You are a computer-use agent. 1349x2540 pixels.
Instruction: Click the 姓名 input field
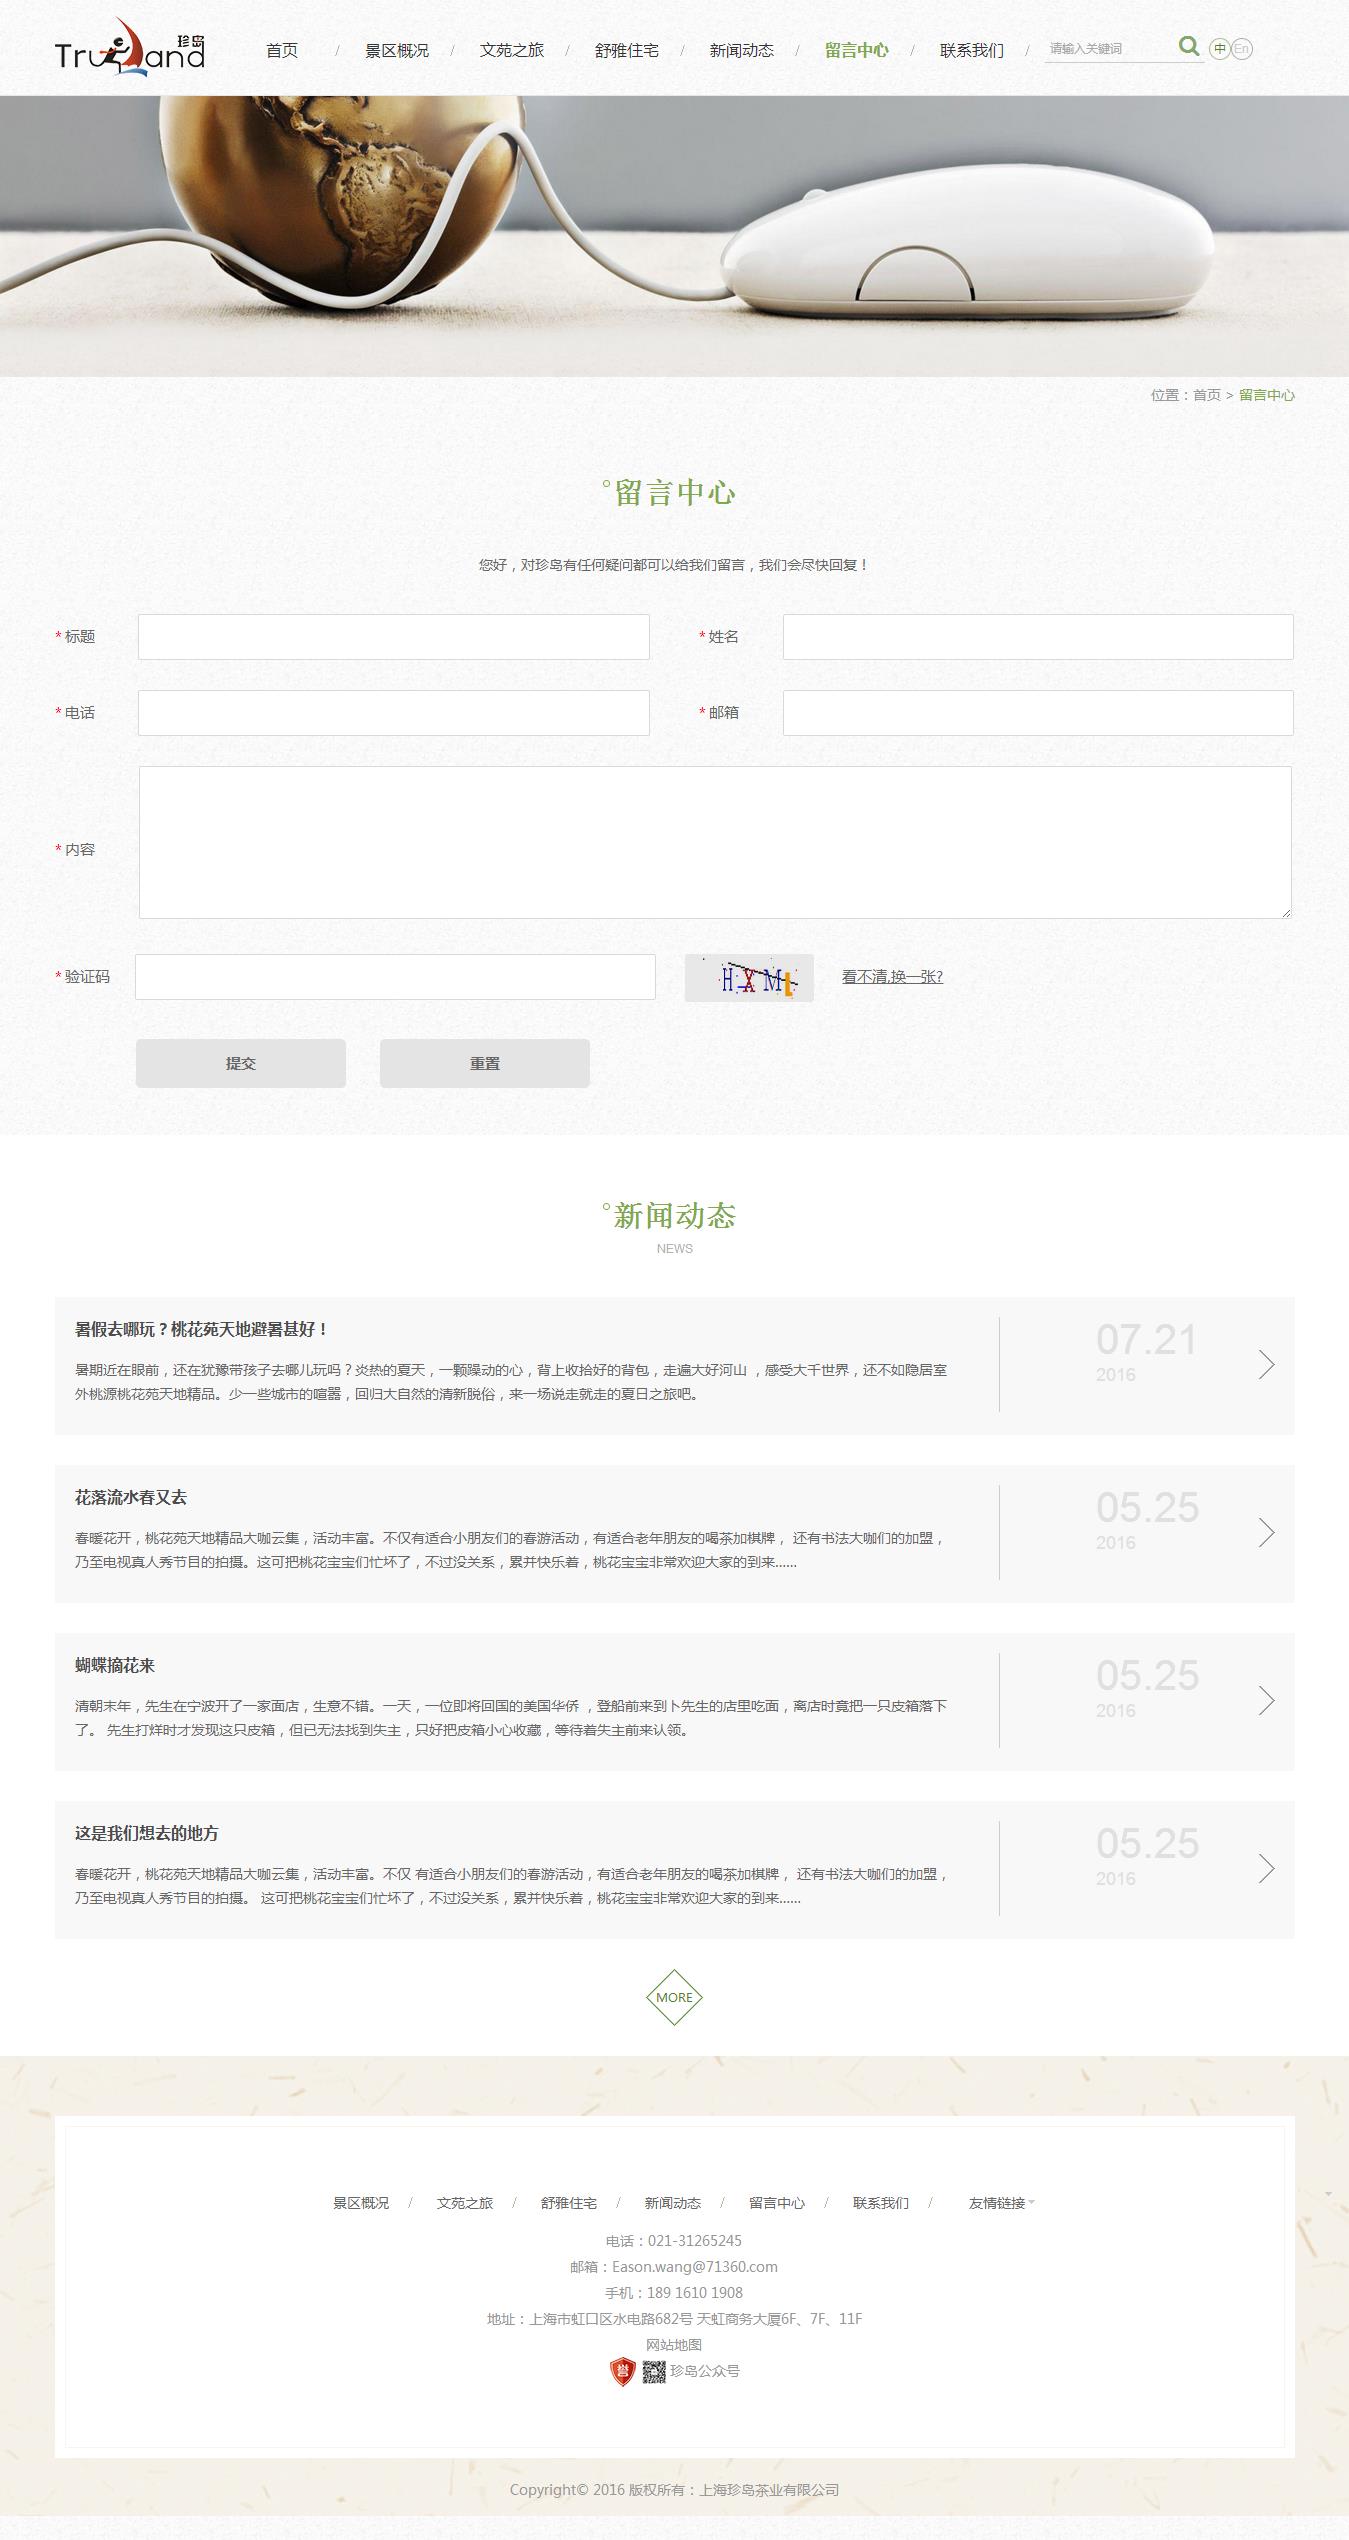1038,637
